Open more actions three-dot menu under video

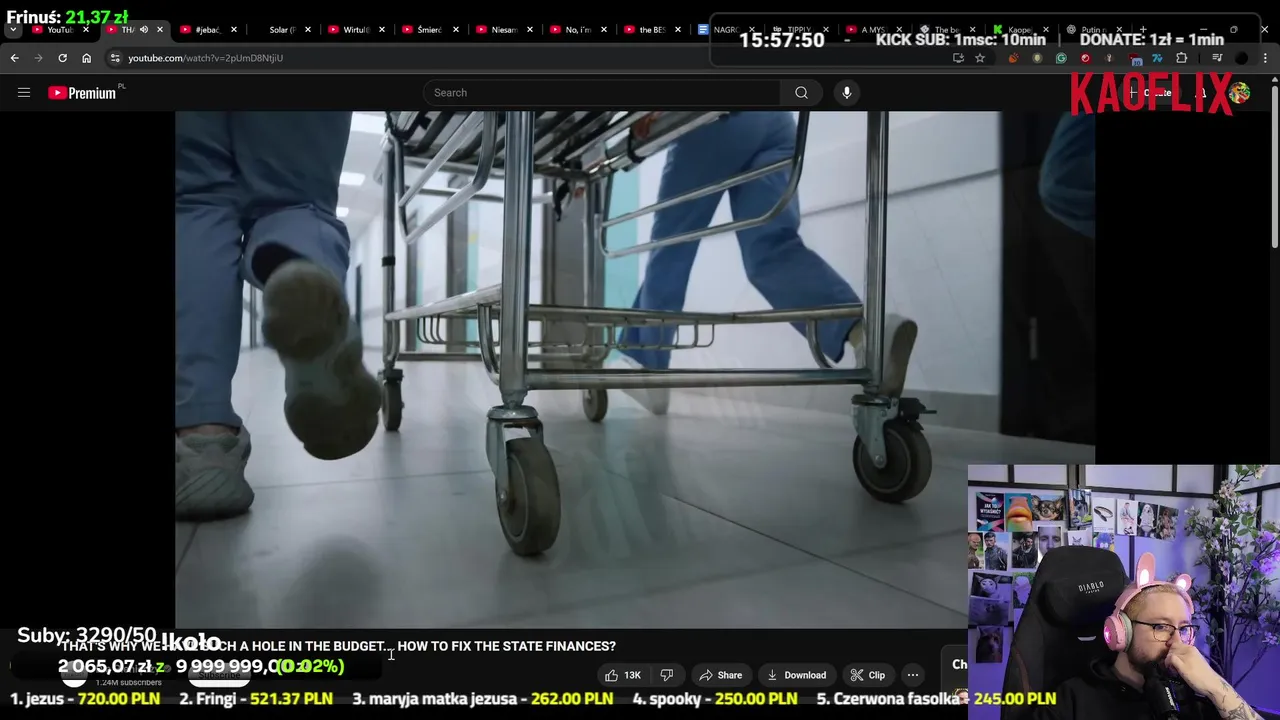(912, 675)
